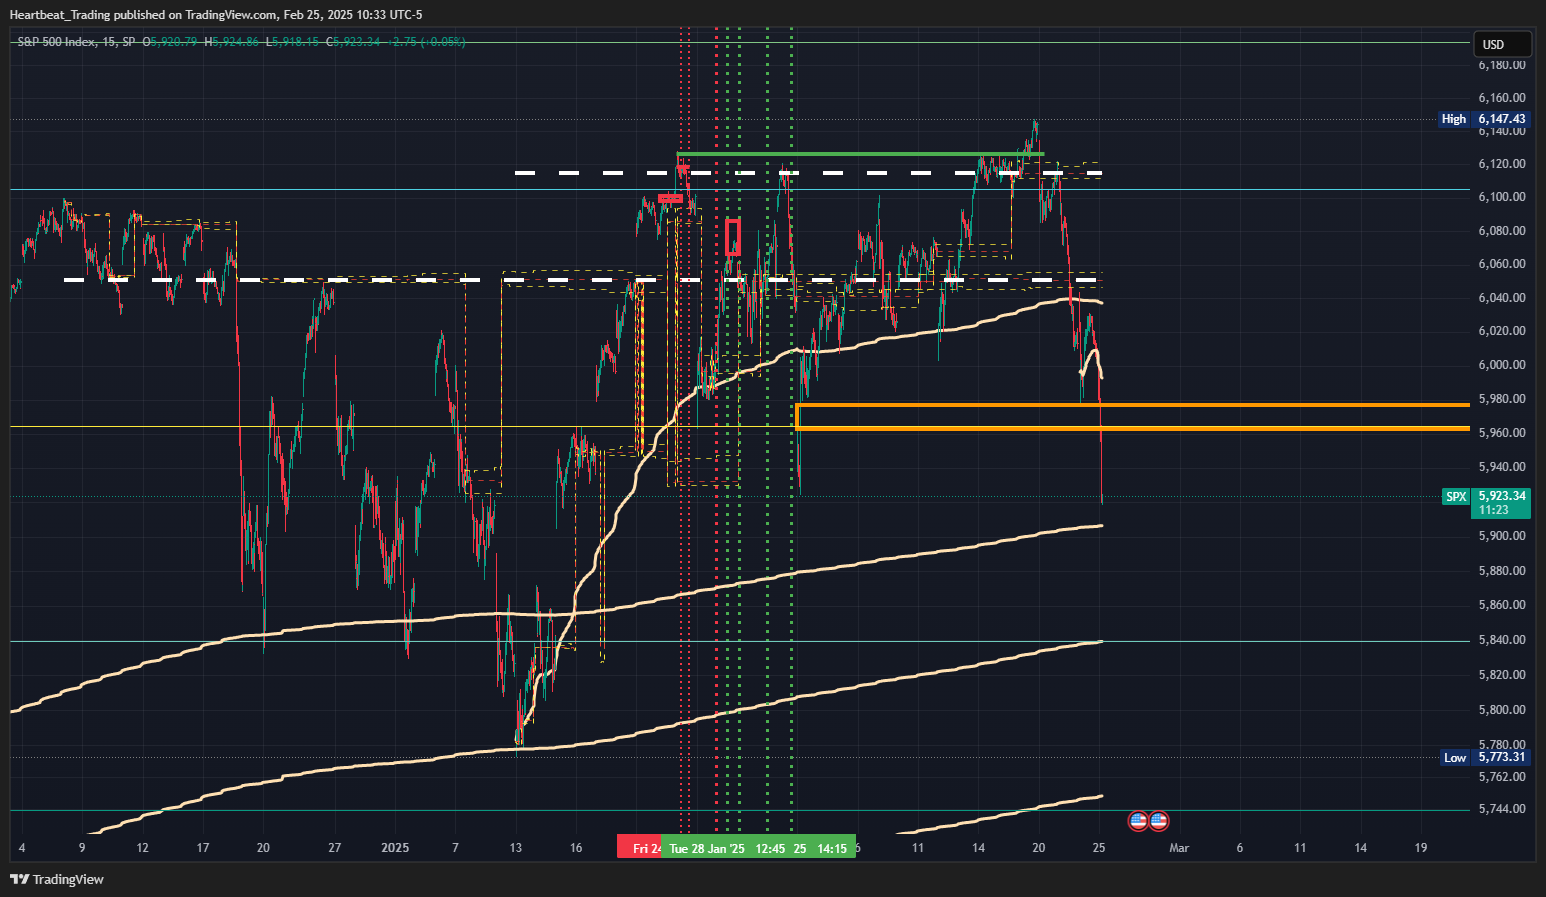Click the 5,900.00 price axis value
The width and height of the screenshot is (1546, 897).
(x=1502, y=536)
